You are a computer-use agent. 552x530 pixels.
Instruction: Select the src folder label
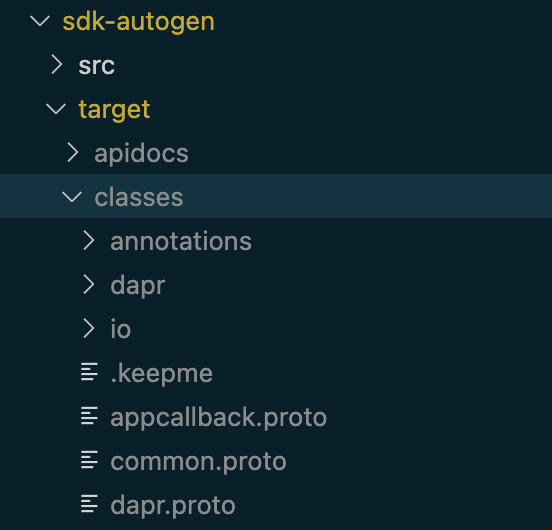pyautogui.click(x=96, y=66)
